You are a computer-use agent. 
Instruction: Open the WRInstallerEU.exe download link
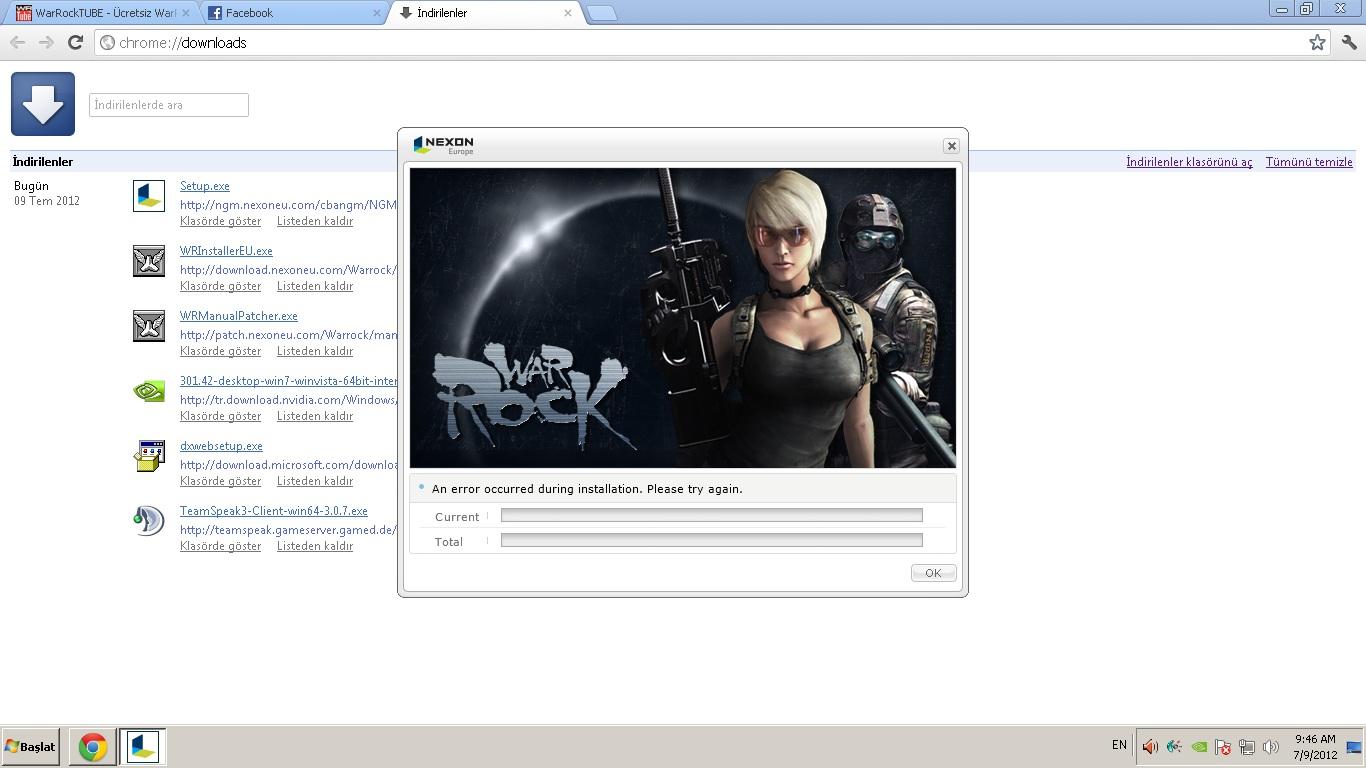click(x=226, y=251)
